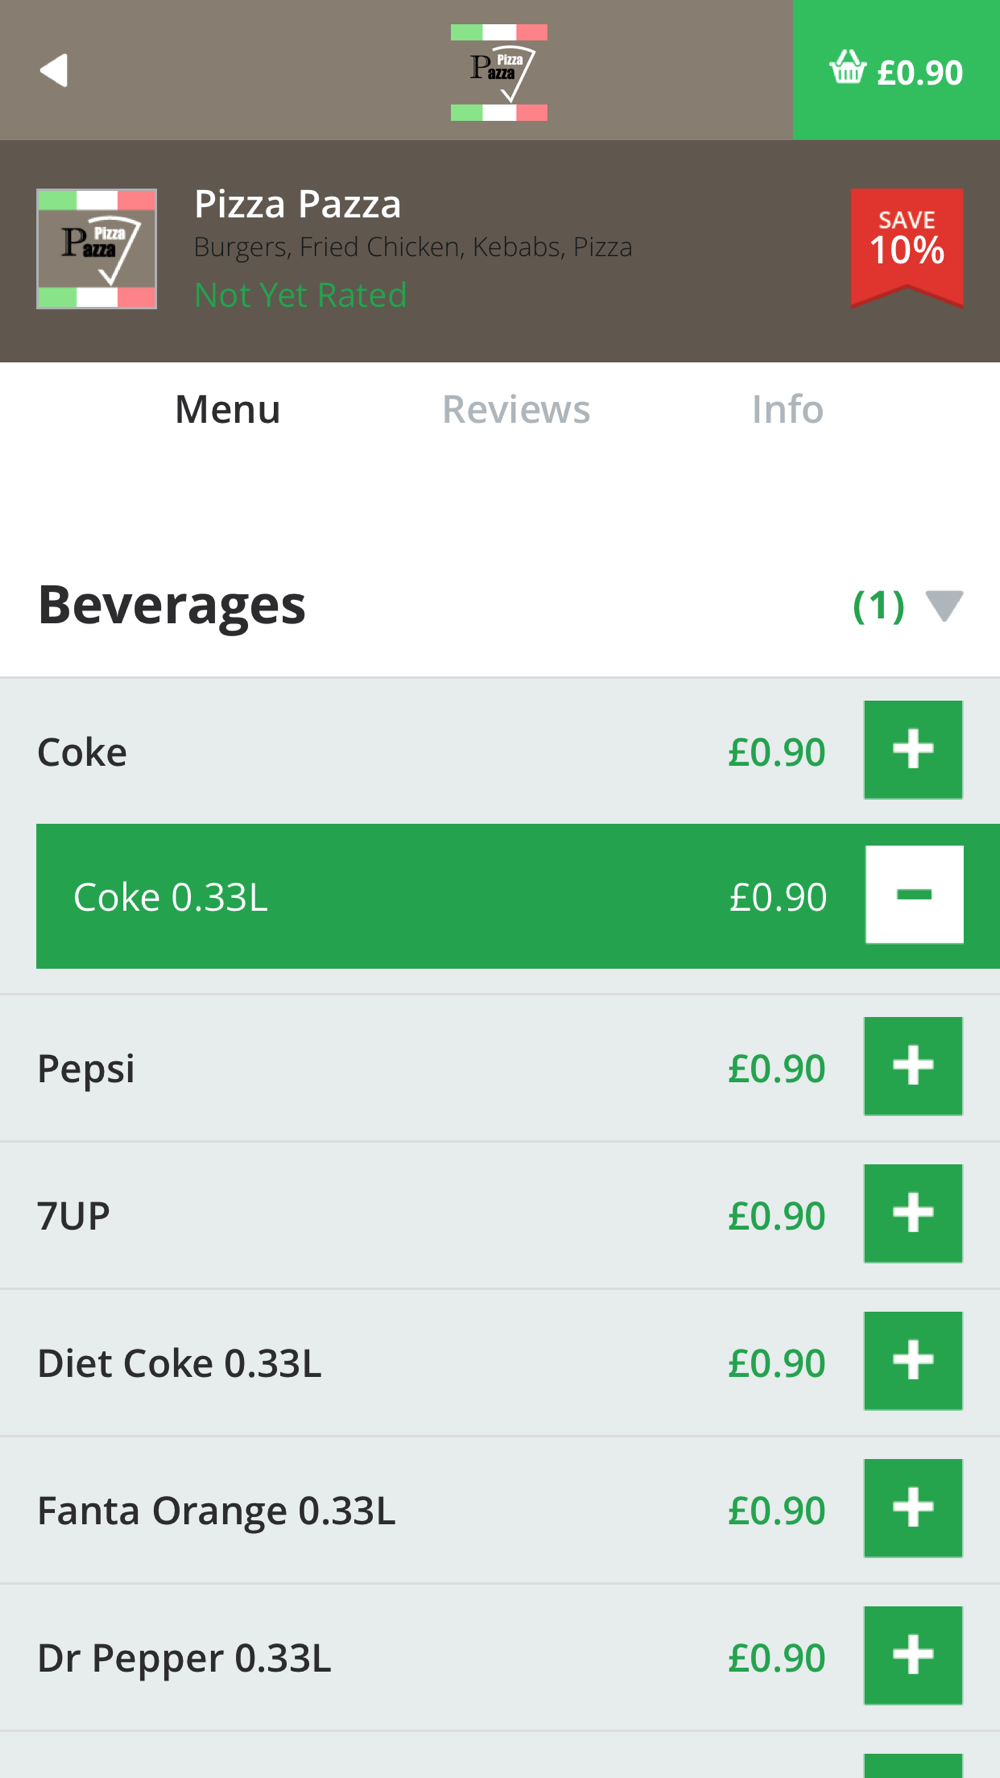Screen dimensions: 1000x1778
Task: Tap the Pizza Pazza restaurant thumbnail
Action: tap(97, 249)
